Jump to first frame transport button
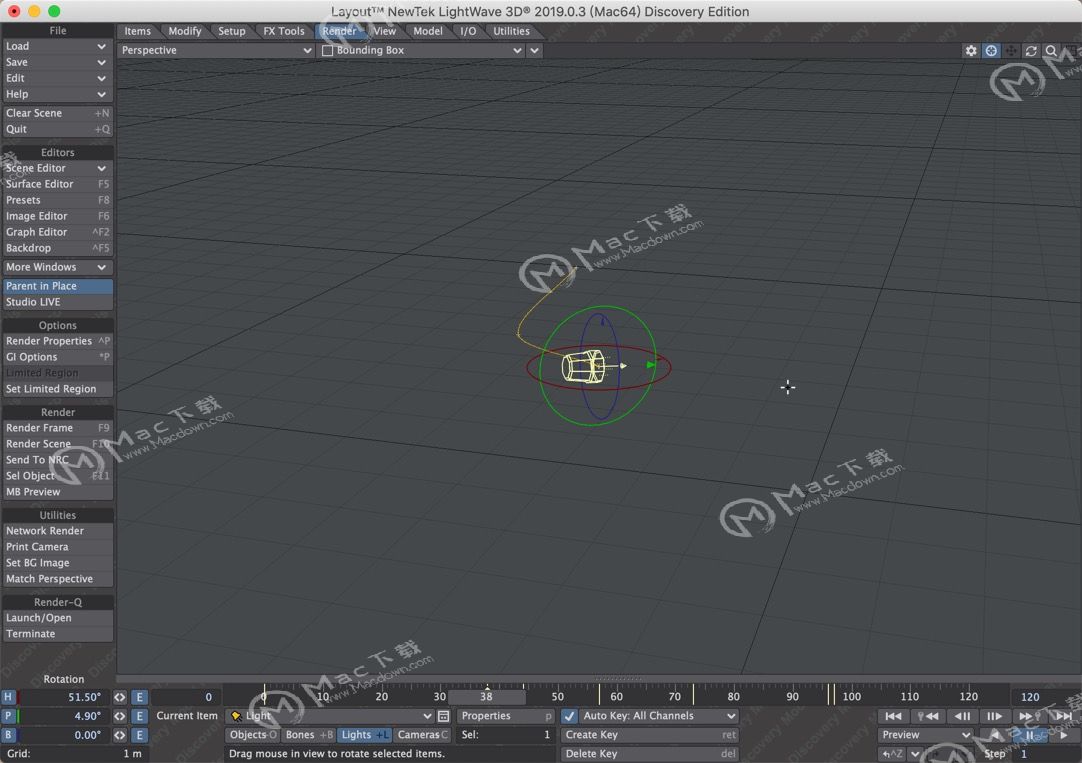The width and height of the screenshot is (1082, 763). pyautogui.click(x=892, y=716)
